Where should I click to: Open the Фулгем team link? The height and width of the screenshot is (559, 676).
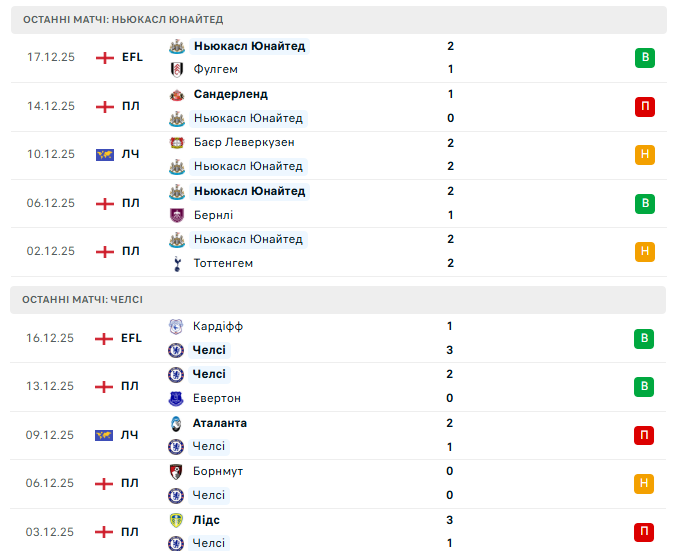click(214, 70)
